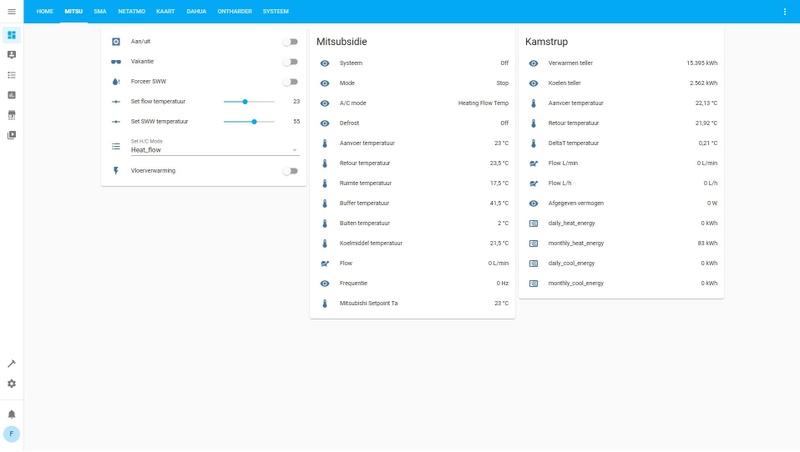Click the Set flow temperatuur slider
Image resolution: width=800 pixels, height=452 pixels.
point(249,102)
